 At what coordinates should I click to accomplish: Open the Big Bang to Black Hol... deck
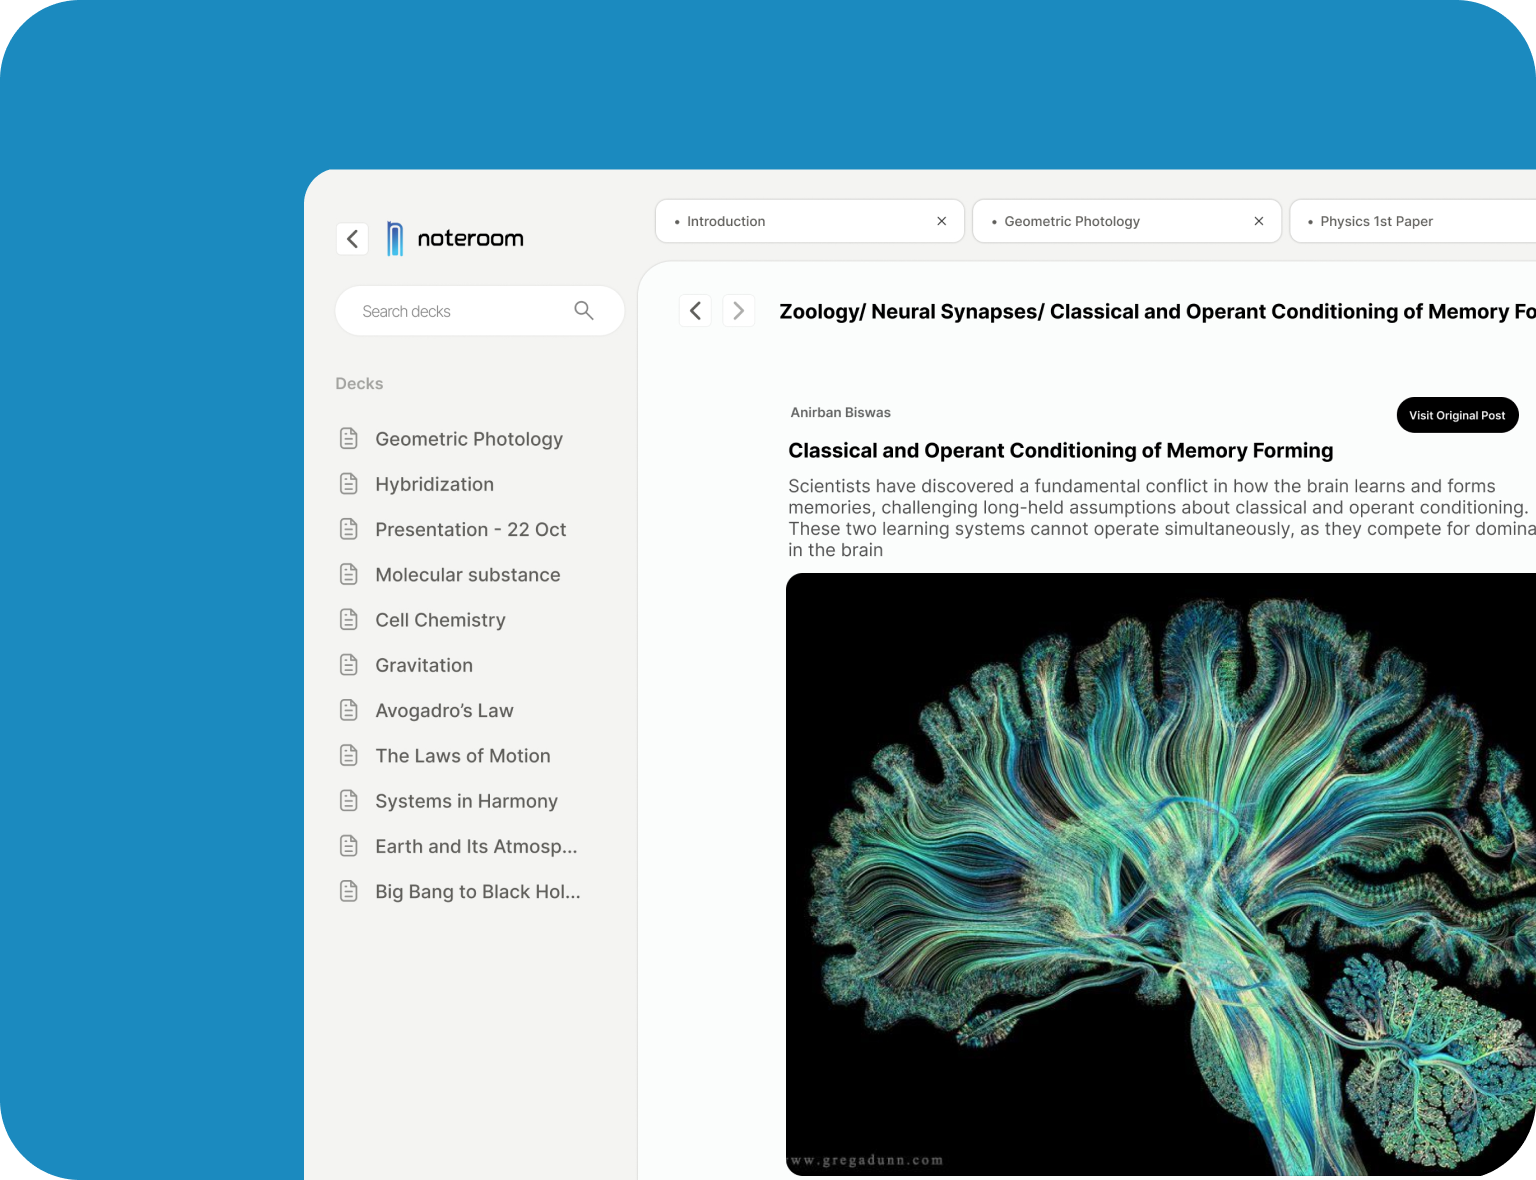(477, 892)
